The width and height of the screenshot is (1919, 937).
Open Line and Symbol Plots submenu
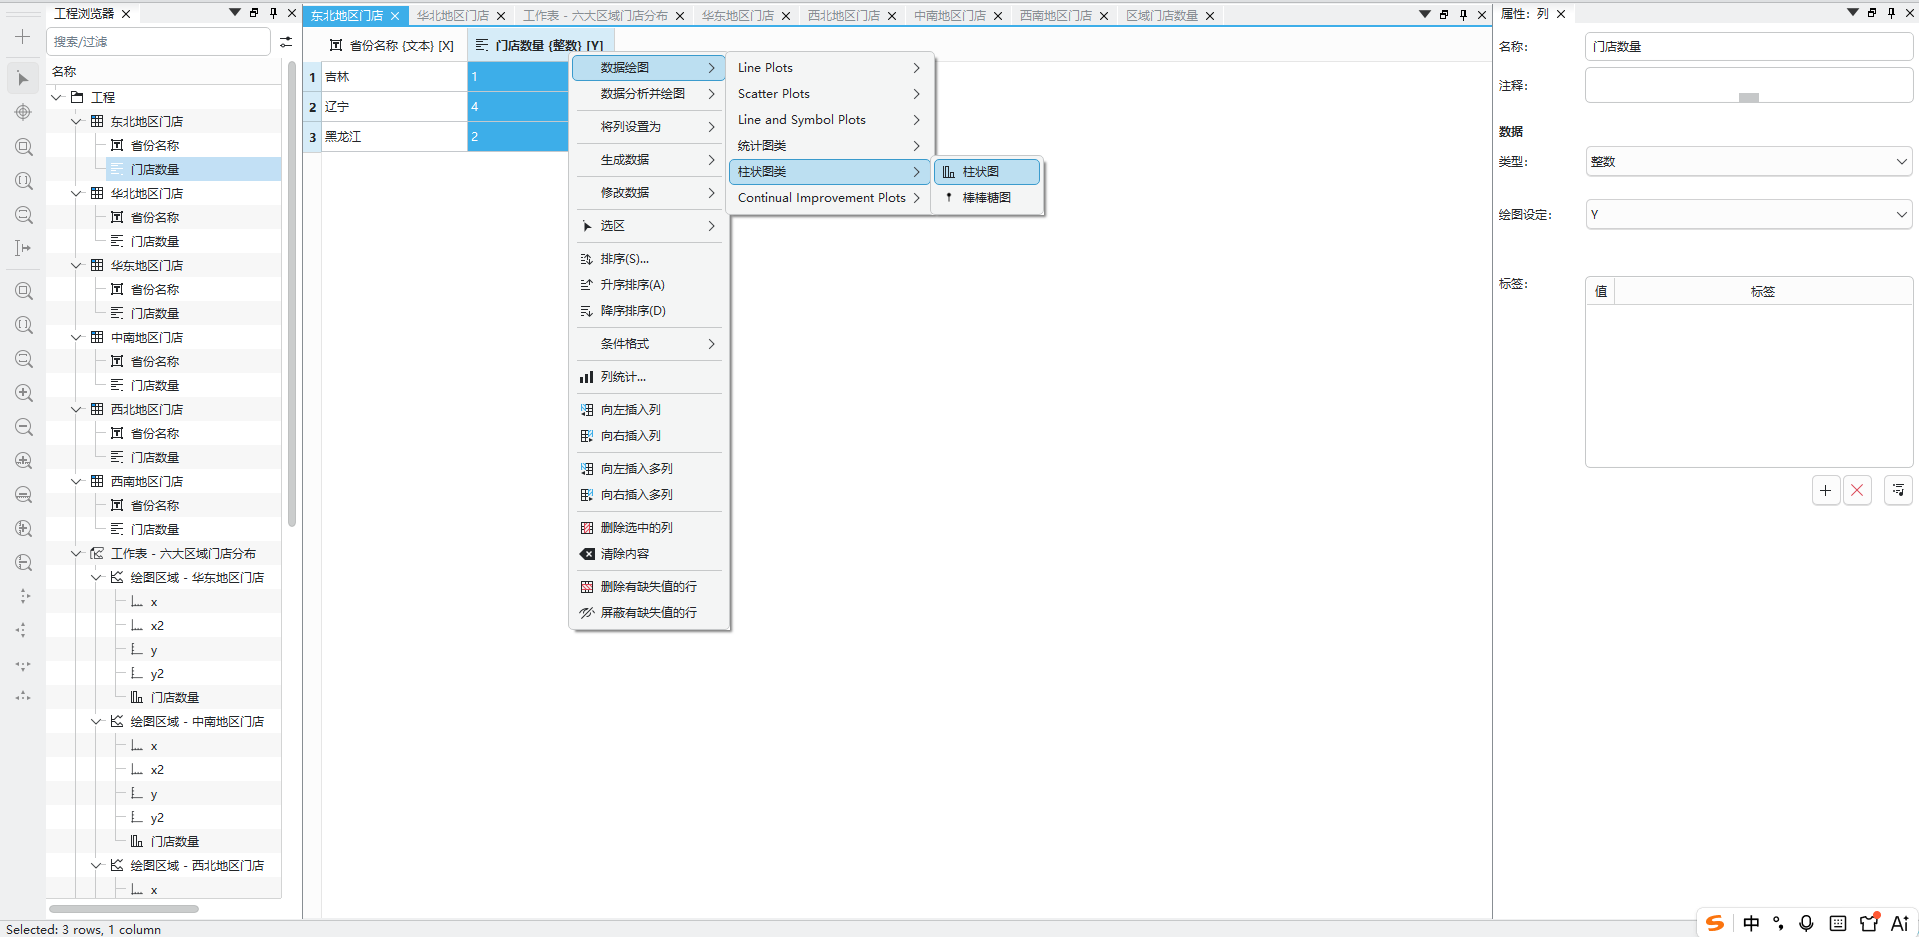(829, 120)
